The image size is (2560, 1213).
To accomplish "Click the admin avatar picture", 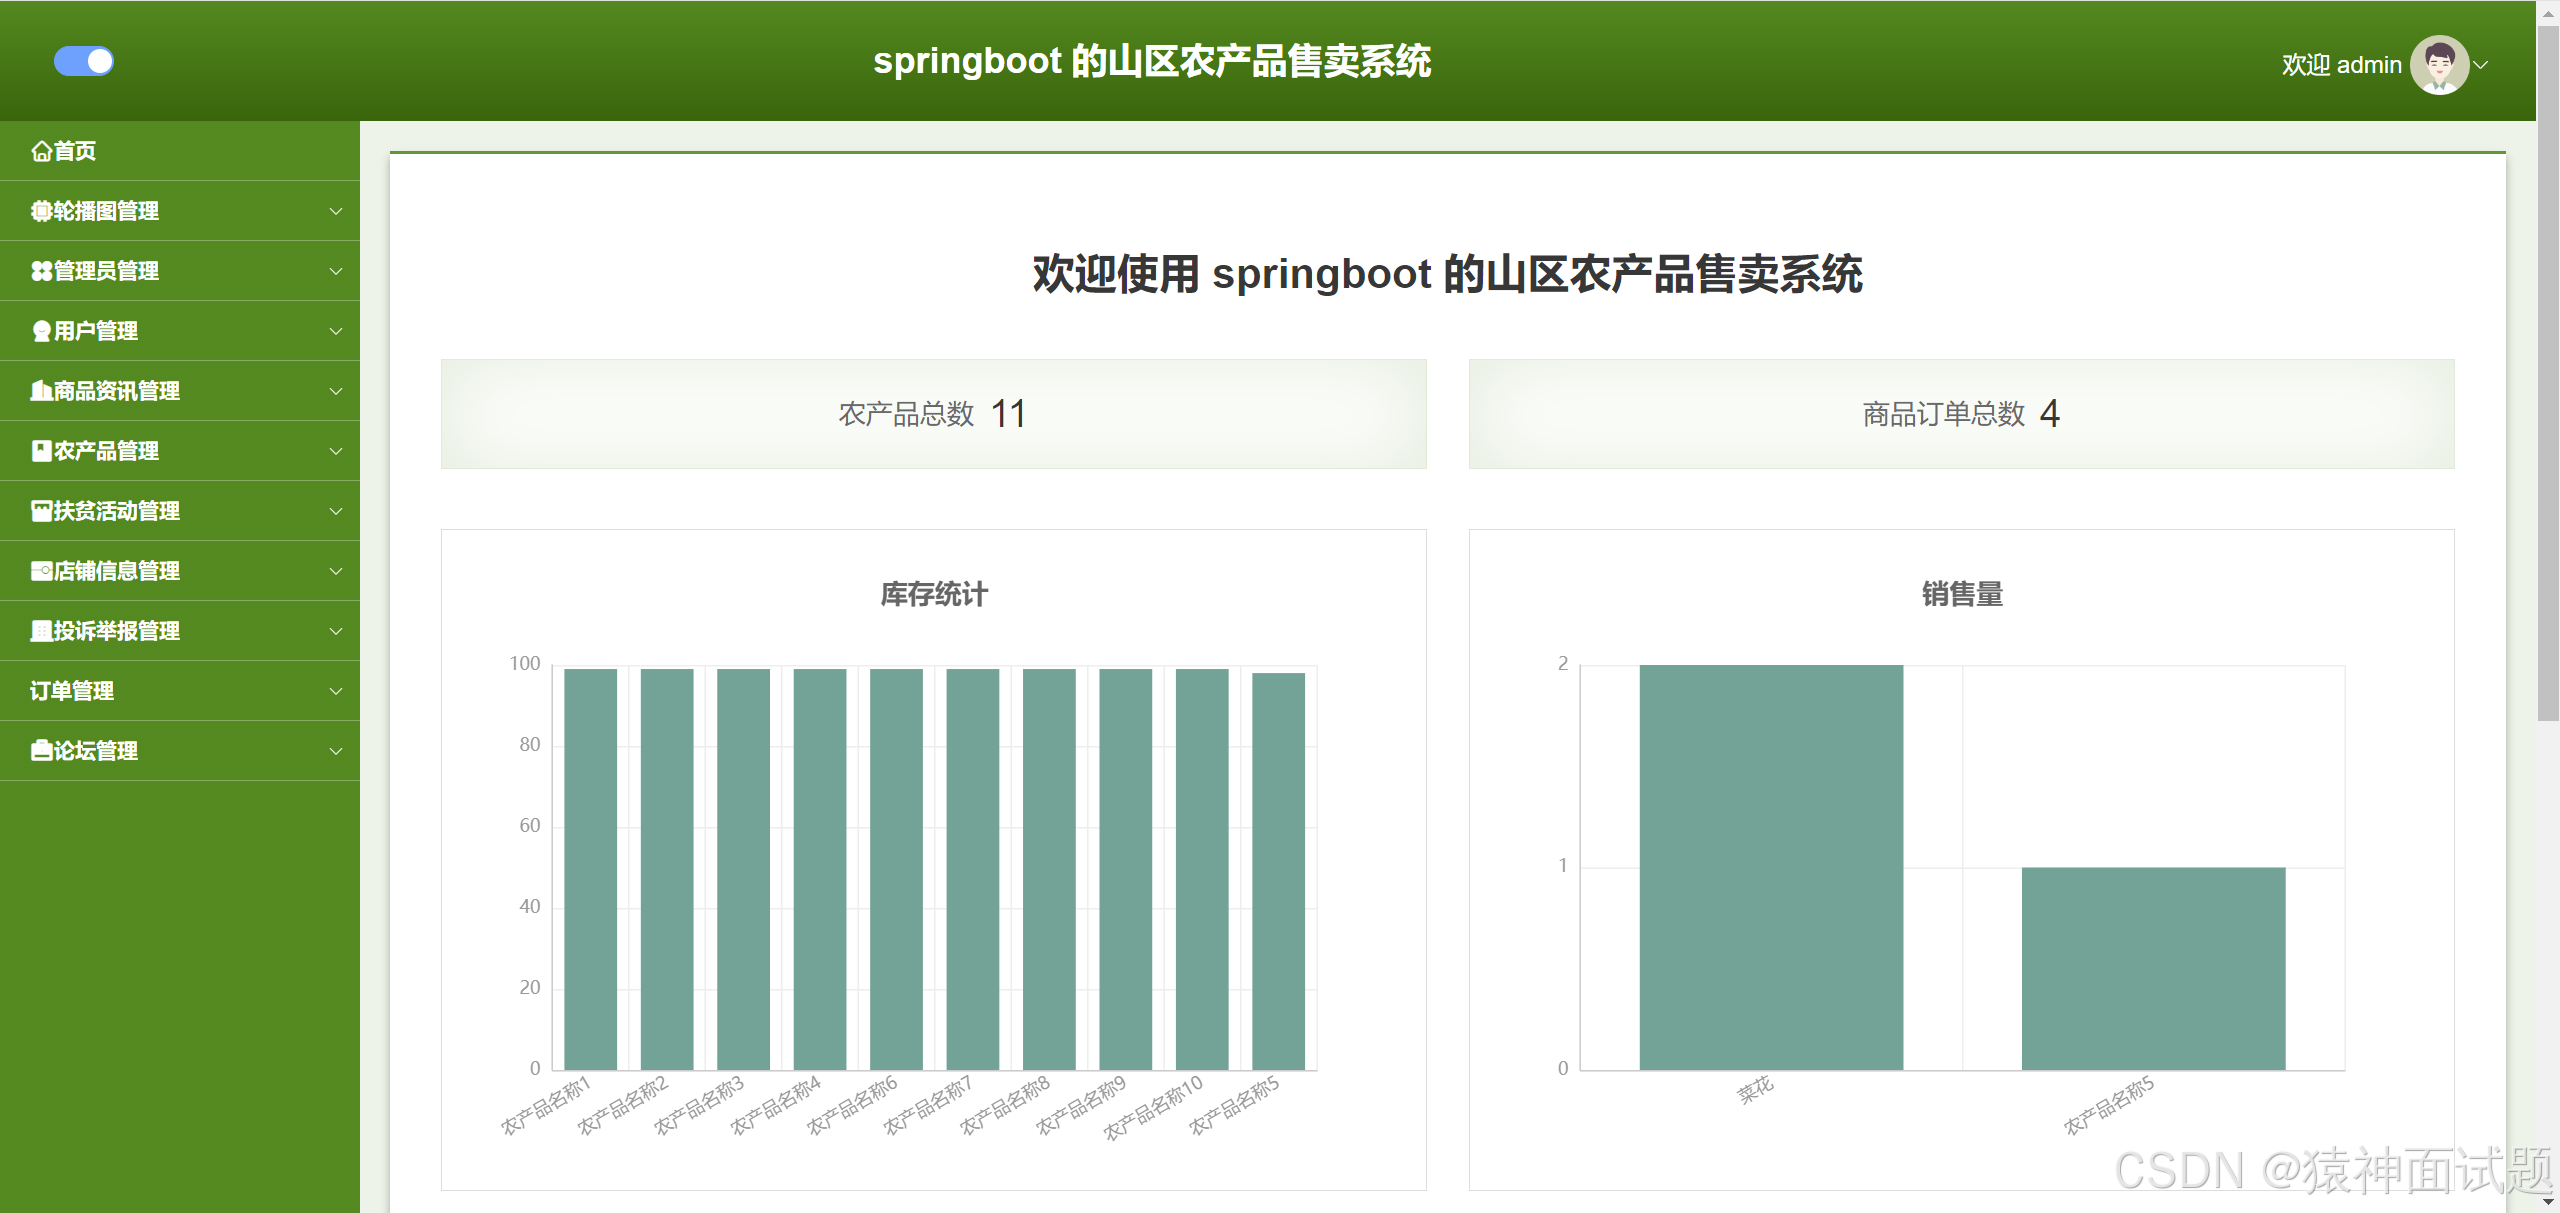I will 2438,65.
